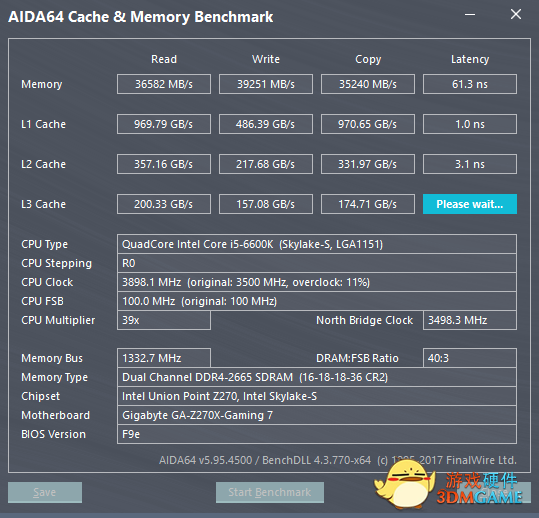This screenshot has width=539, height=518.
Task: Click the Memory row label
Action: coord(42,85)
